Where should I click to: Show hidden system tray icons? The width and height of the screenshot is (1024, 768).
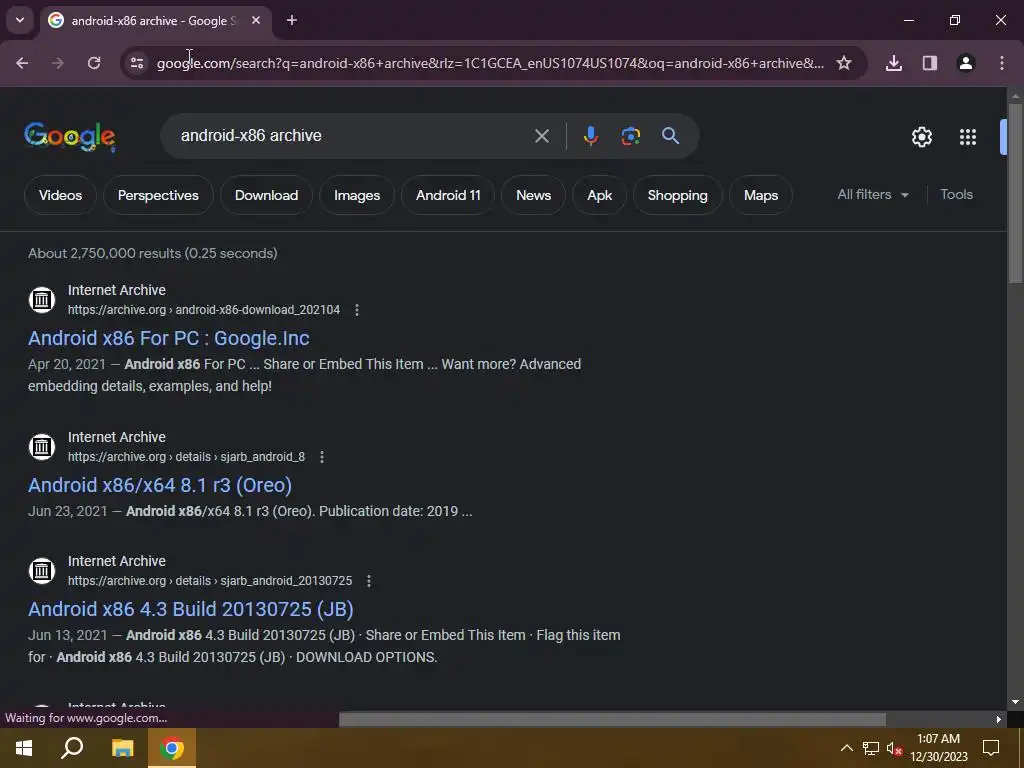pyautogui.click(x=846, y=748)
